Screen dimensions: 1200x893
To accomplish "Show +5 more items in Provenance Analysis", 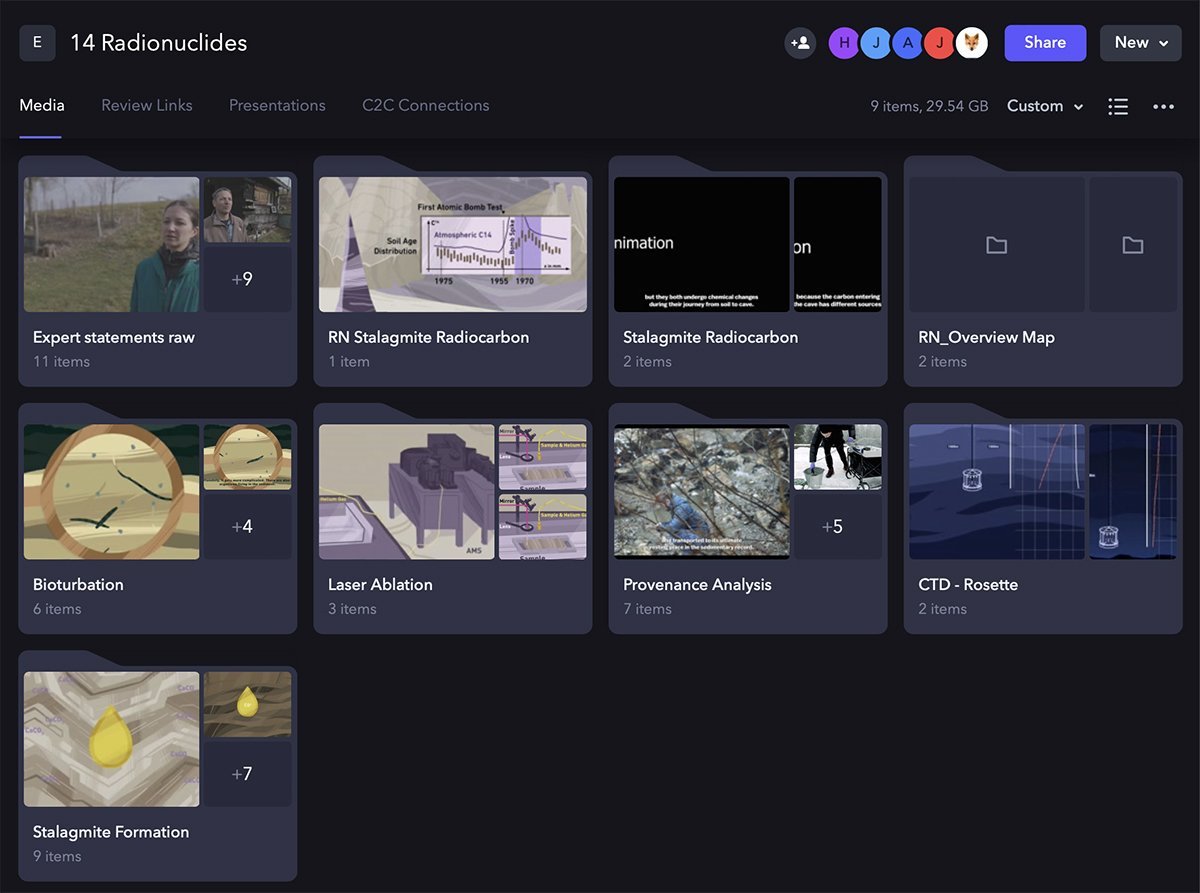I will tap(838, 526).
